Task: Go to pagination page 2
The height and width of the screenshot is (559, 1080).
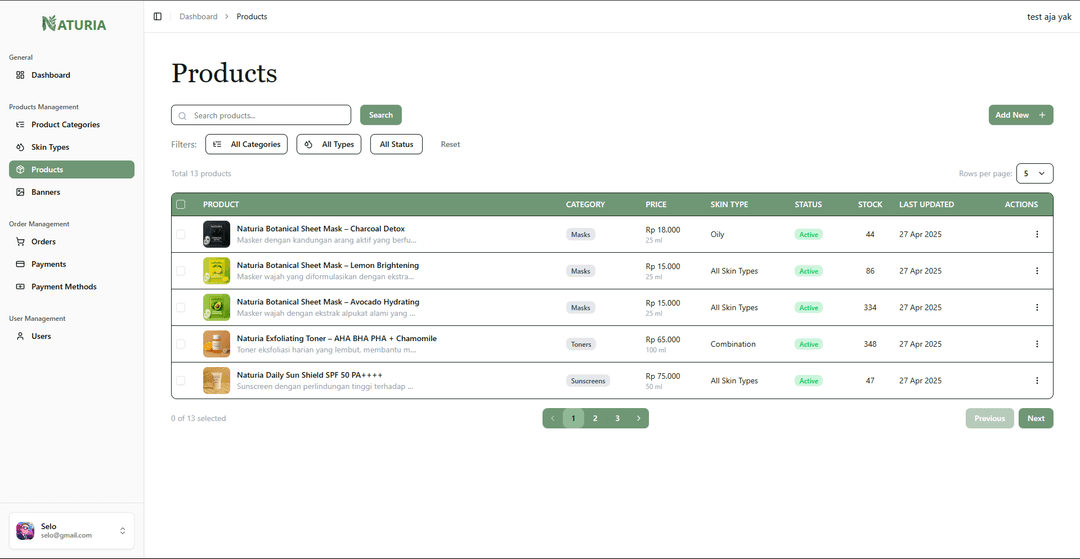Action: [x=595, y=418]
